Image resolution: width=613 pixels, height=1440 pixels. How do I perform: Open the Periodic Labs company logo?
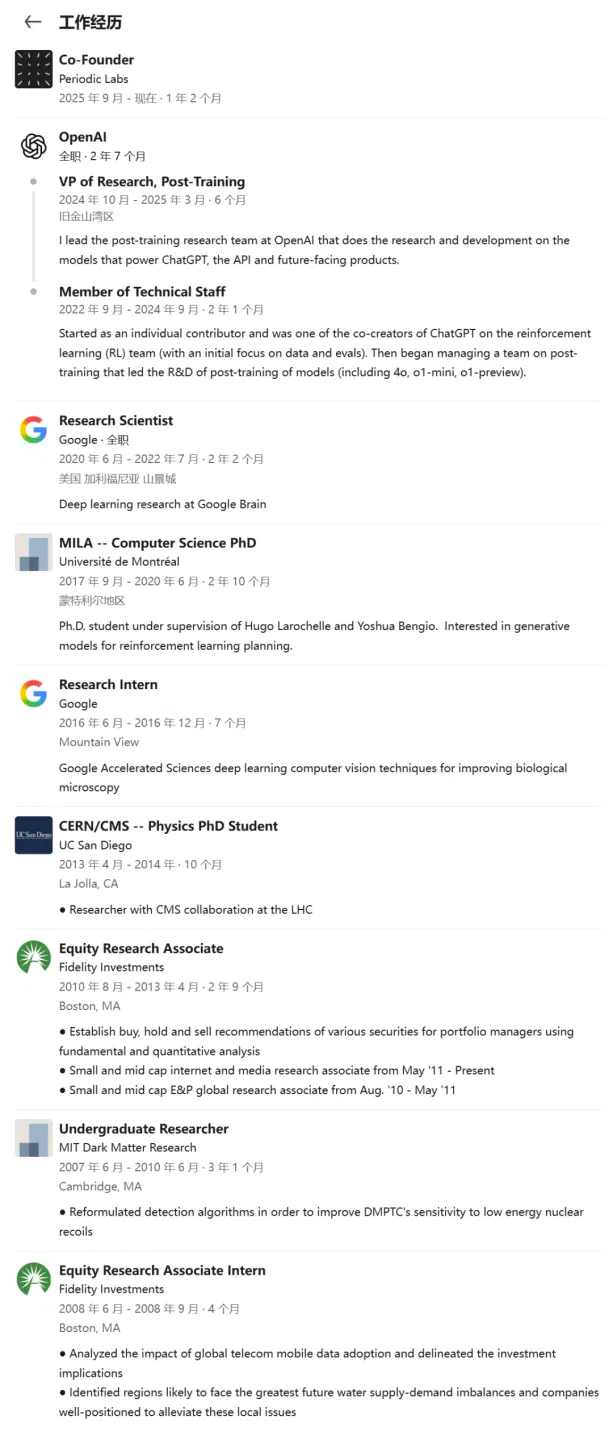click(x=34, y=69)
